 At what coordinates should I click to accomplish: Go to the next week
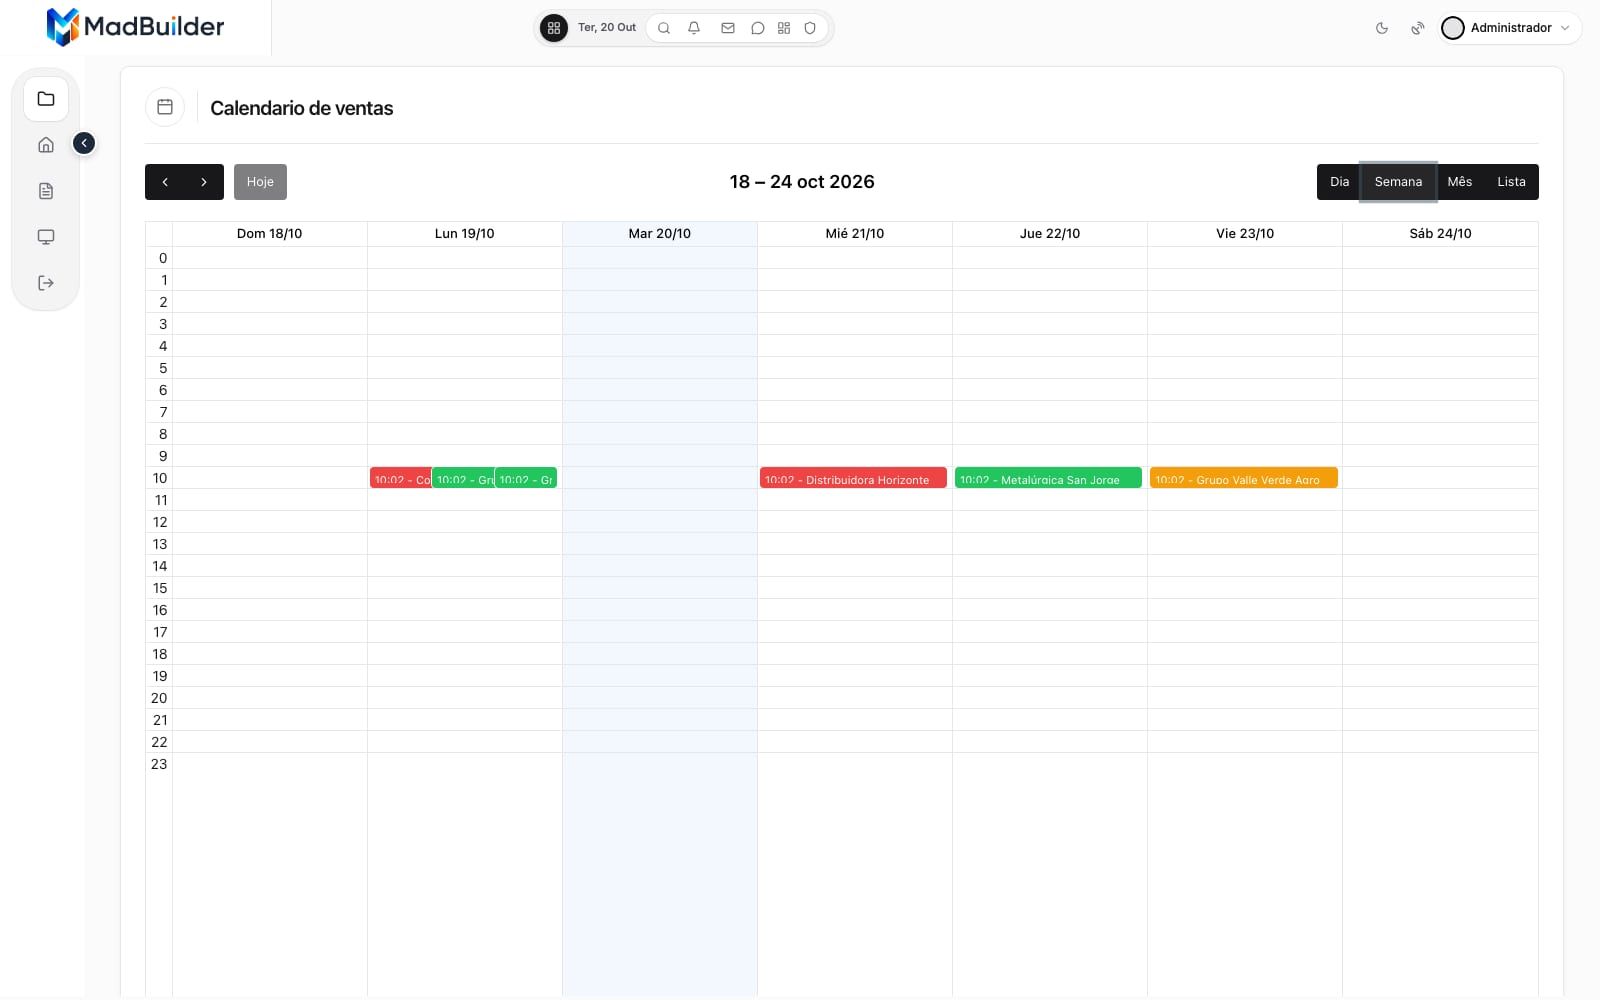pyautogui.click(x=204, y=182)
